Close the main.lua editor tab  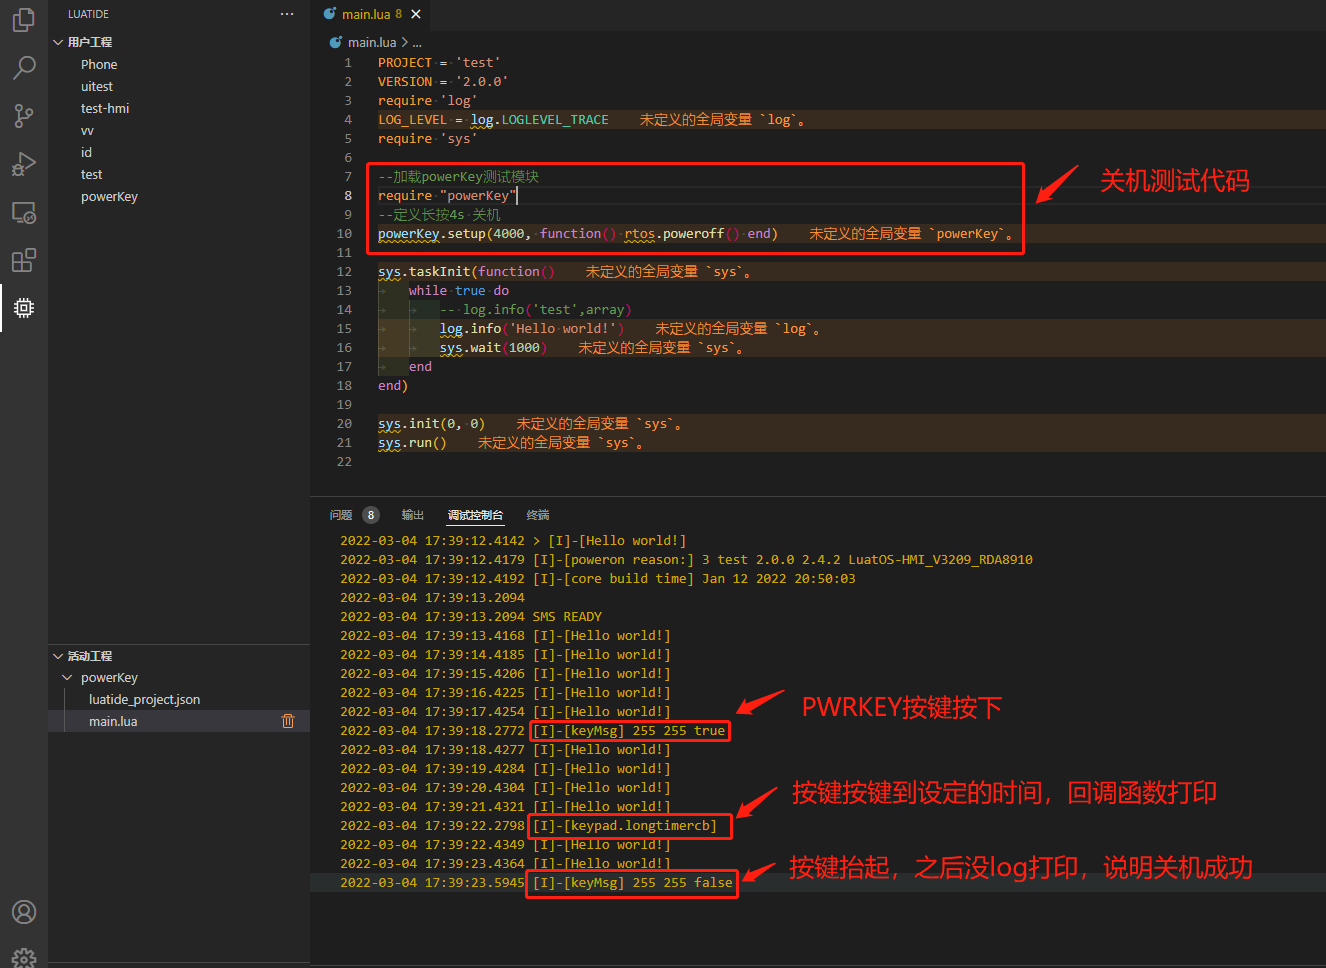tap(416, 14)
